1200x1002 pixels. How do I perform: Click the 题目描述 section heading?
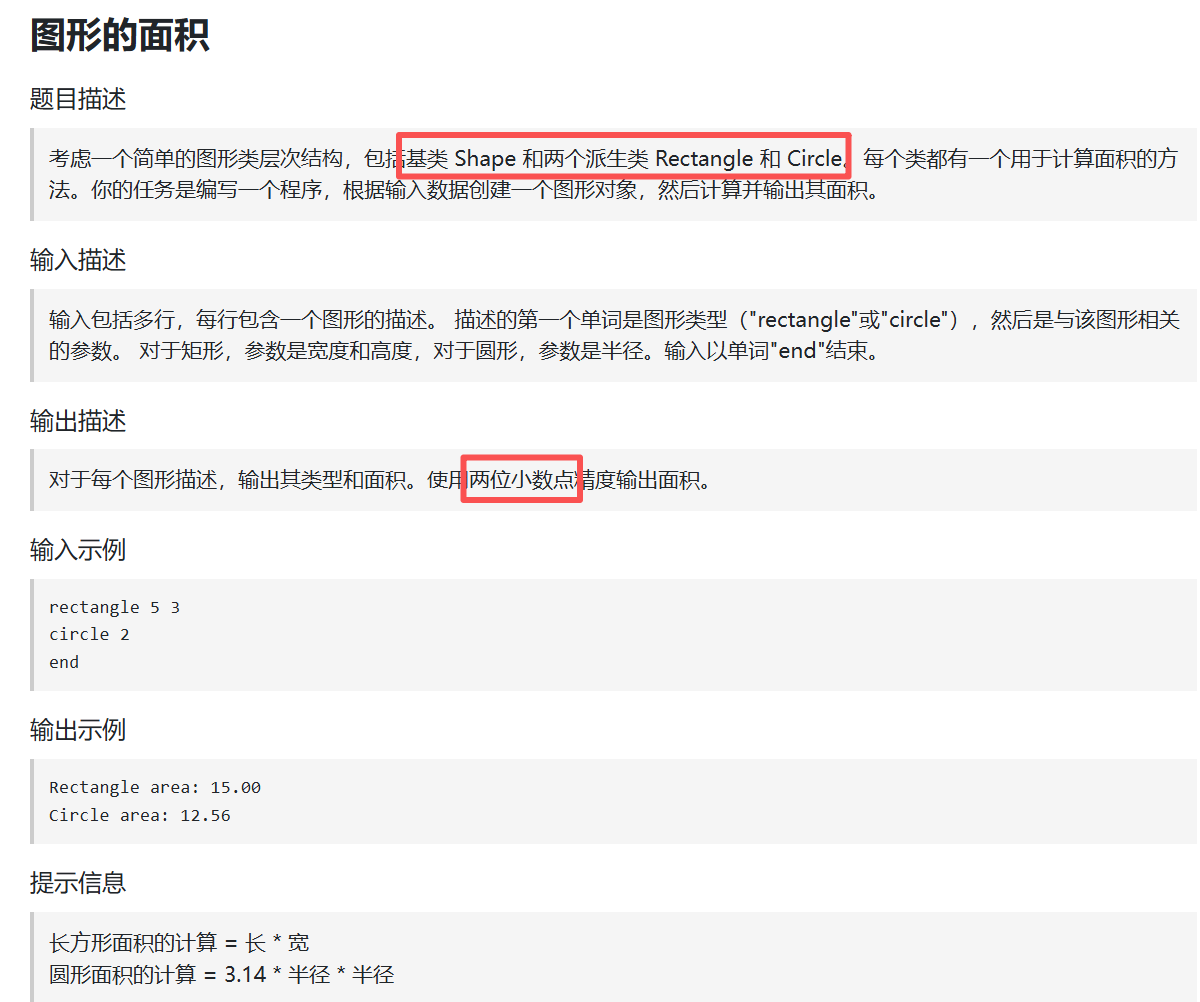pos(78,99)
